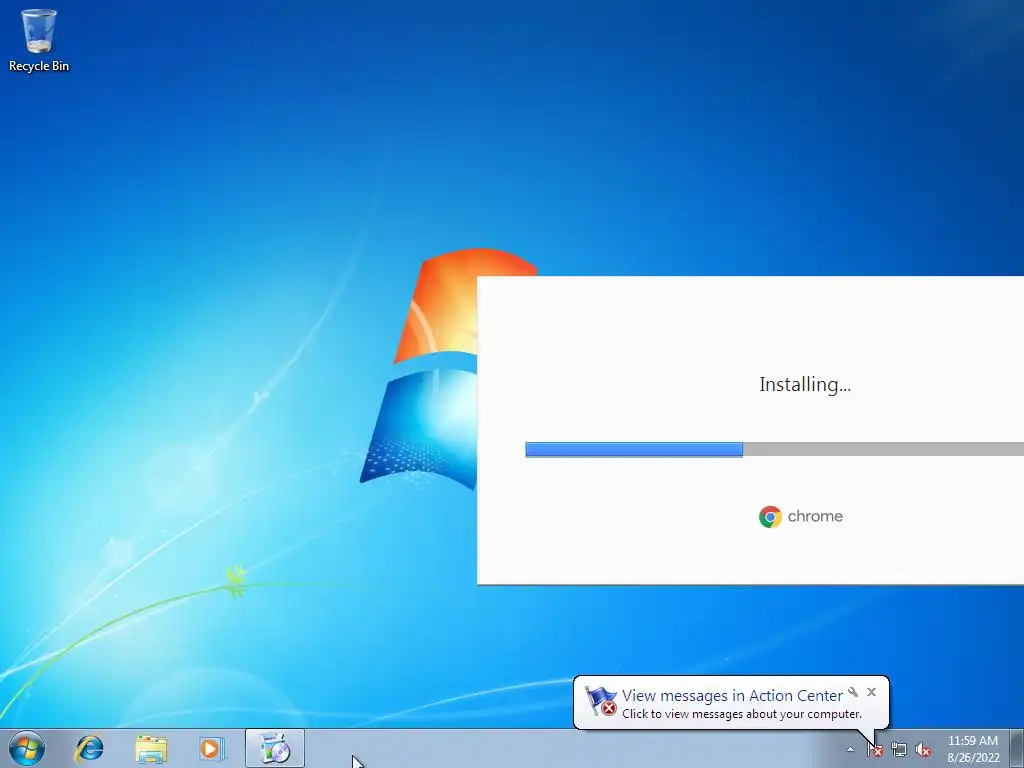Open the Recycle Bin desktop icon
The width and height of the screenshot is (1024, 768).
pyautogui.click(x=39, y=40)
